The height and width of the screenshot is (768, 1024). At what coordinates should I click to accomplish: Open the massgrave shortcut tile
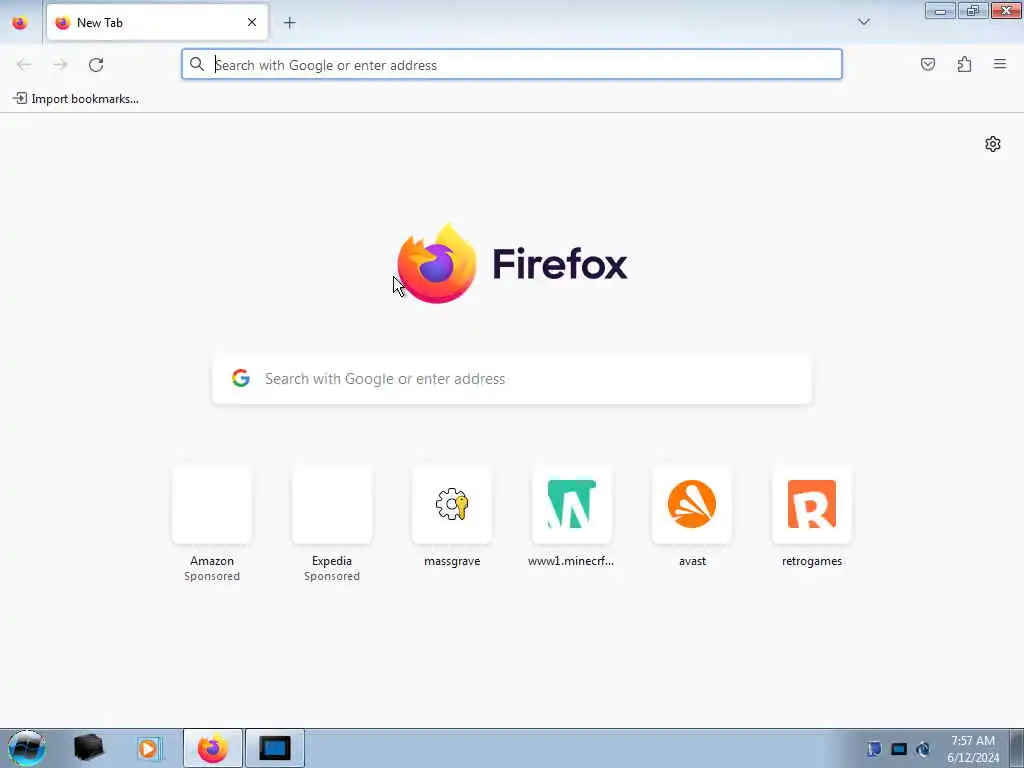[x=452, y=504]
